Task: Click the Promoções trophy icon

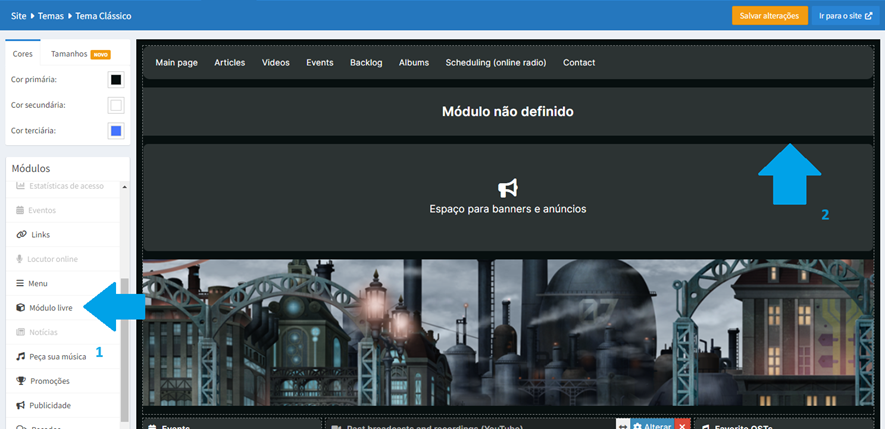Action: (21, 381)
